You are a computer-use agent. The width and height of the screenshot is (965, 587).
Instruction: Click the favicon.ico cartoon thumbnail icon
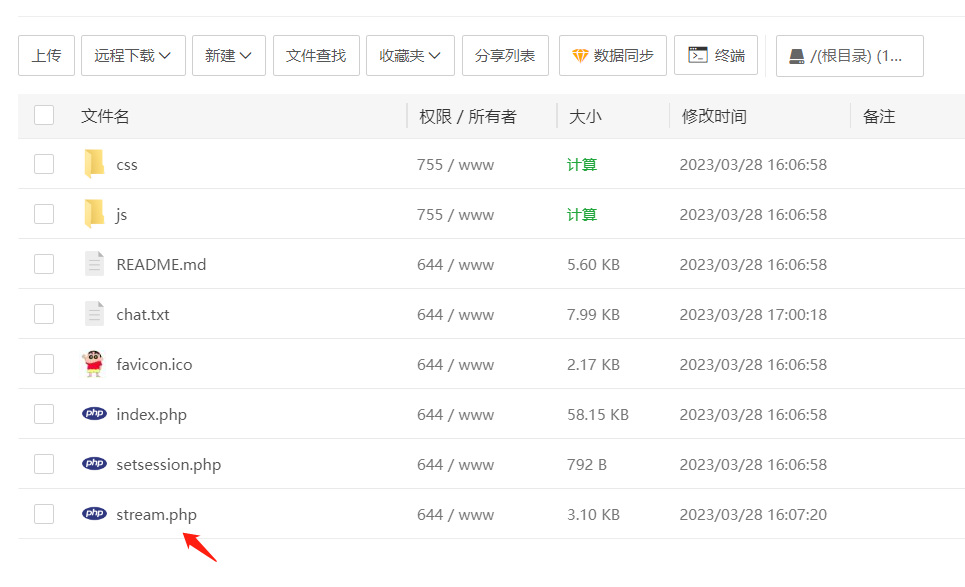(93, 364)
